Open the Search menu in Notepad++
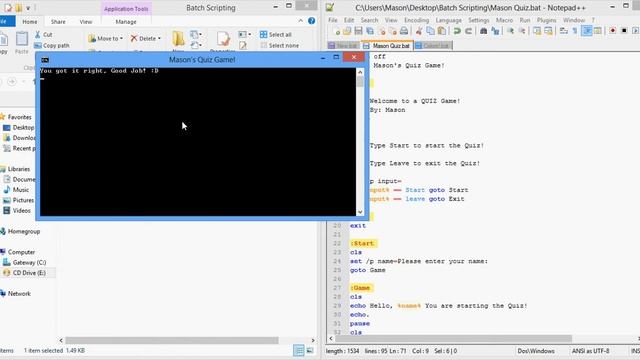640x360 pixels. coord(369,20)
